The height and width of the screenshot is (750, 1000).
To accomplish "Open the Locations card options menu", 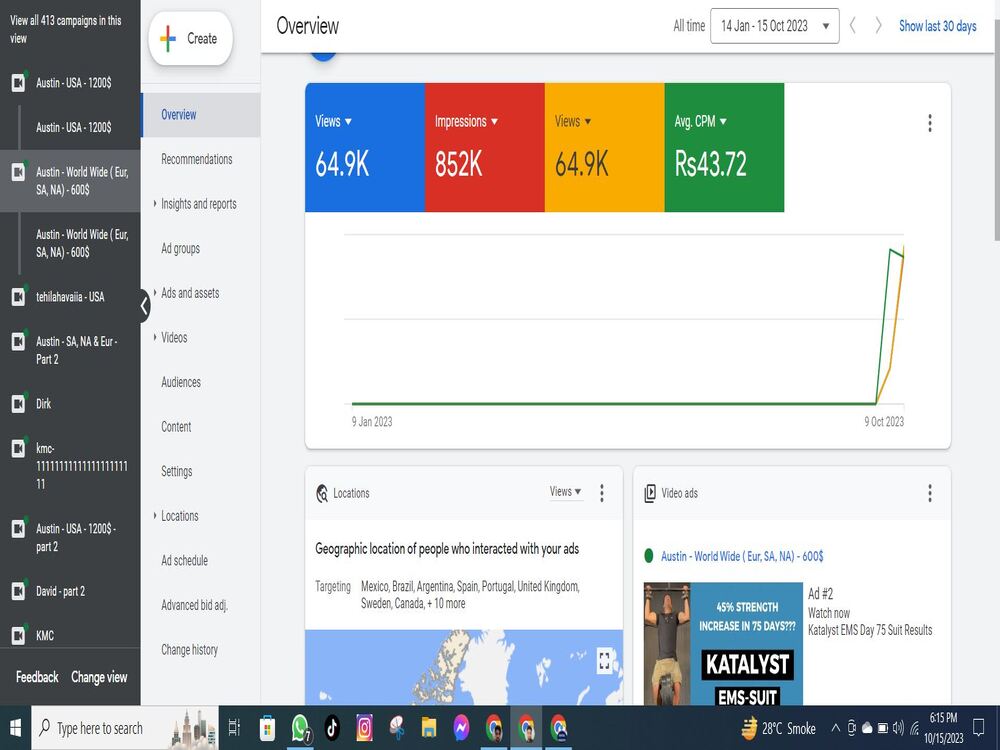I will point(601,492).
